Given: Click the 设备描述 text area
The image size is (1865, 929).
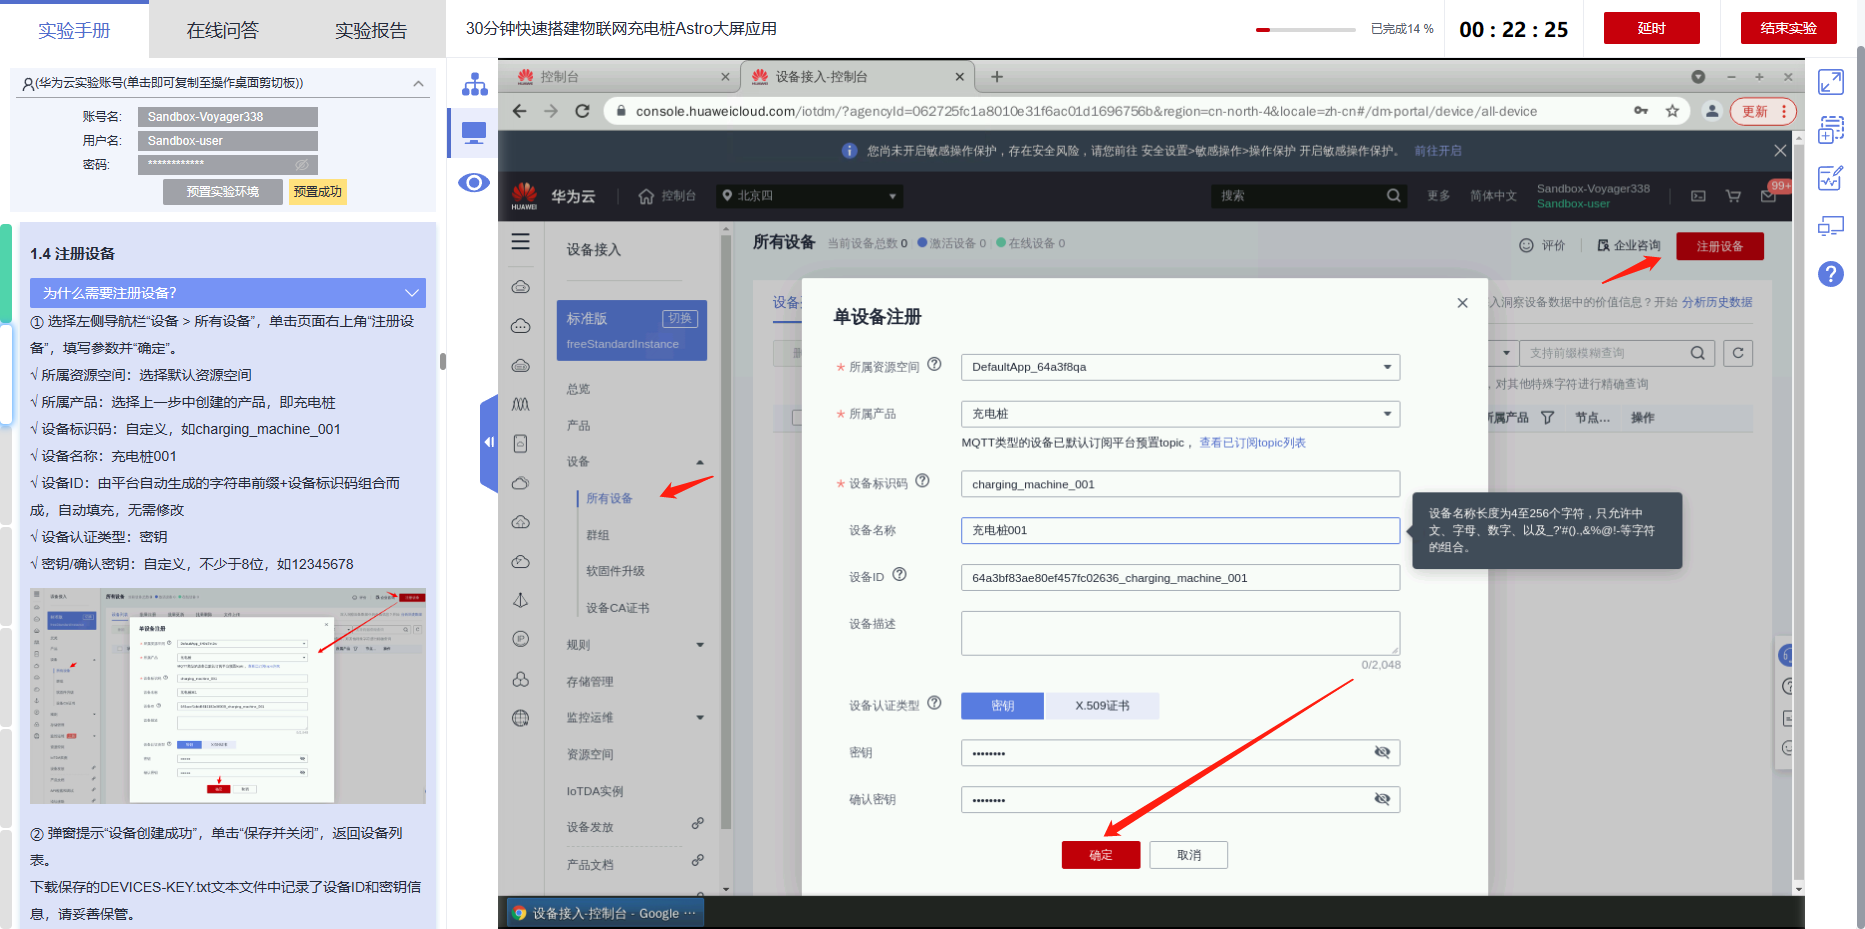Looking at the screenshot, I should pos(1180,633).
